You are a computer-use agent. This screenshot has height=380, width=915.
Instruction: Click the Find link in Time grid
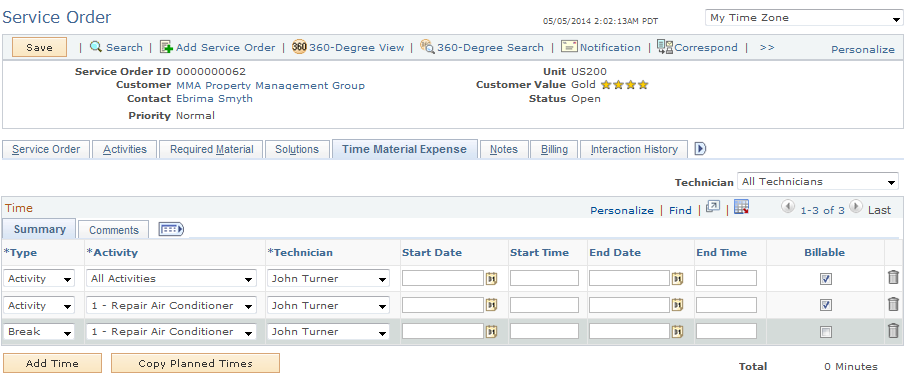(x=680, y=210)
